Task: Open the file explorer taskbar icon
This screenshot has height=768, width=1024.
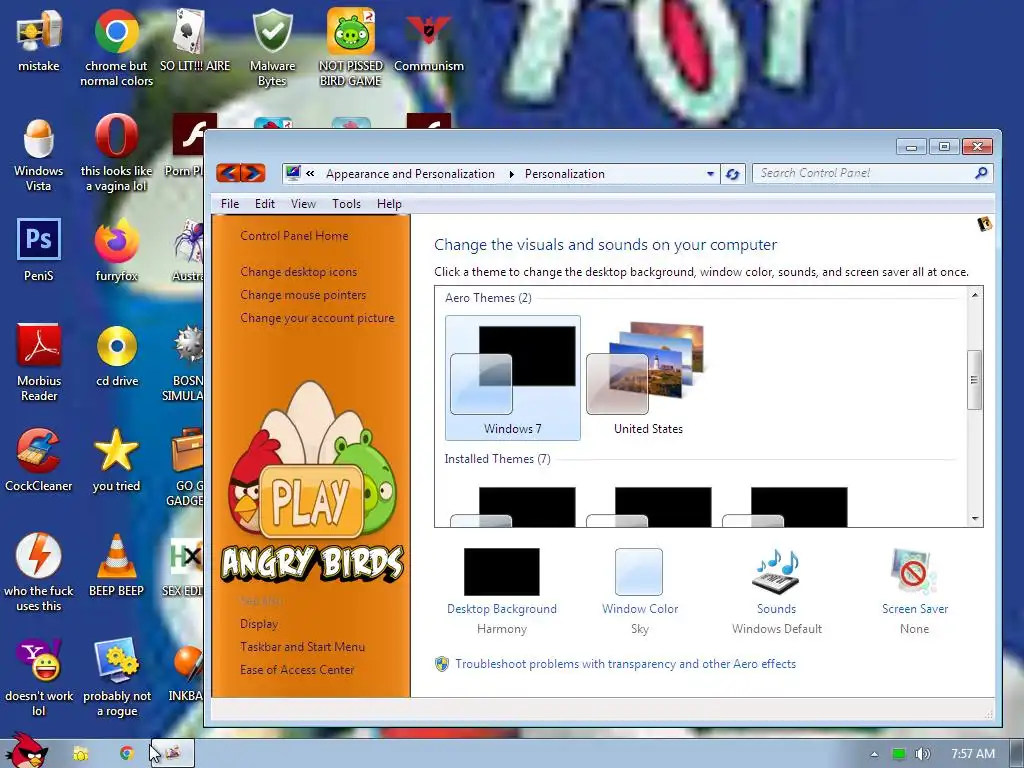Action: 81,753
